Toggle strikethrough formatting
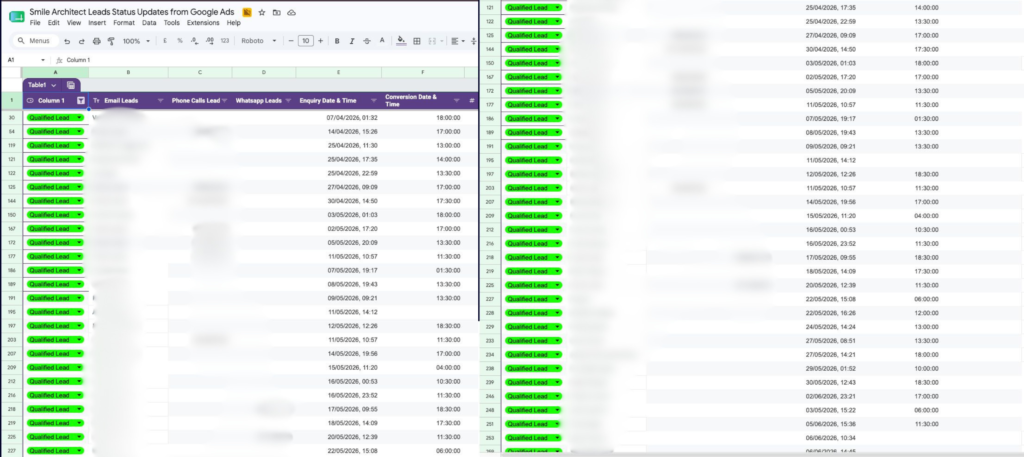 (367, 40)
